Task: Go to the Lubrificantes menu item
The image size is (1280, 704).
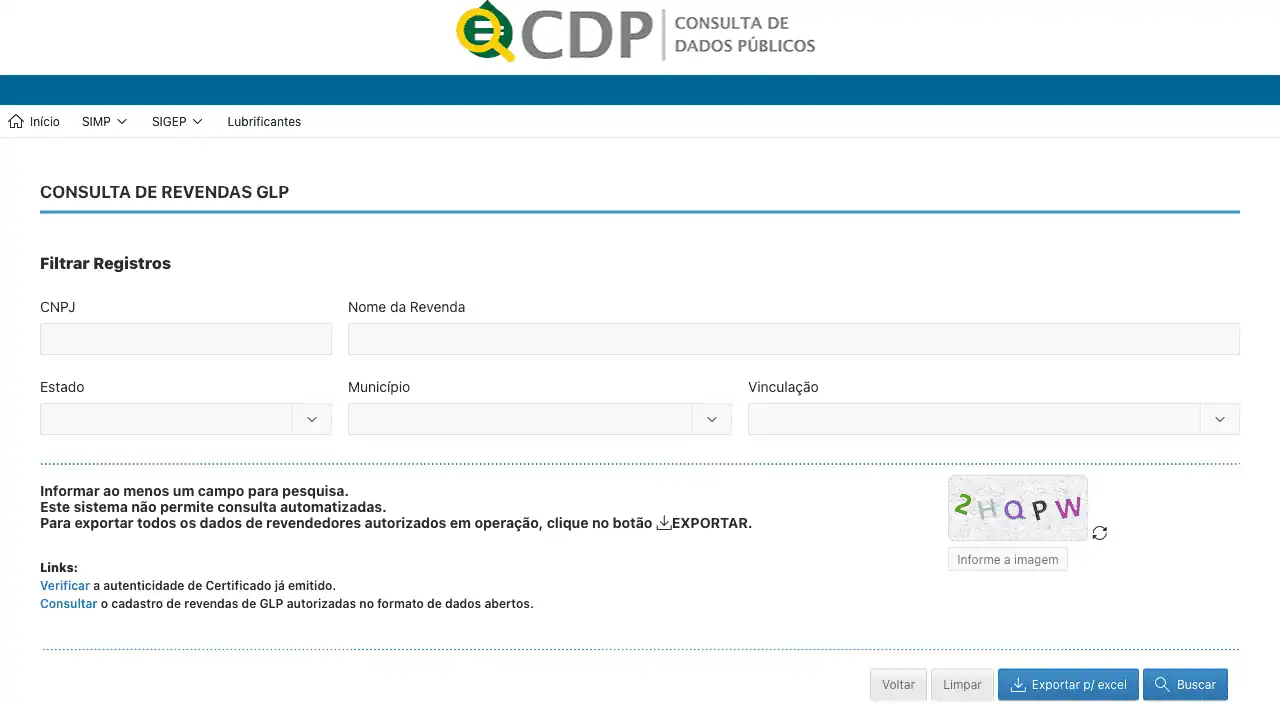Action: click(264, 122)
